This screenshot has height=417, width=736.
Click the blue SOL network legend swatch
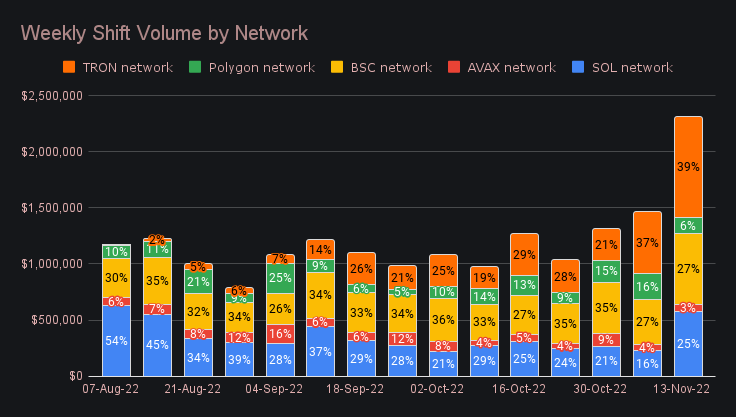pyautogui.click(x=577, y=67)
